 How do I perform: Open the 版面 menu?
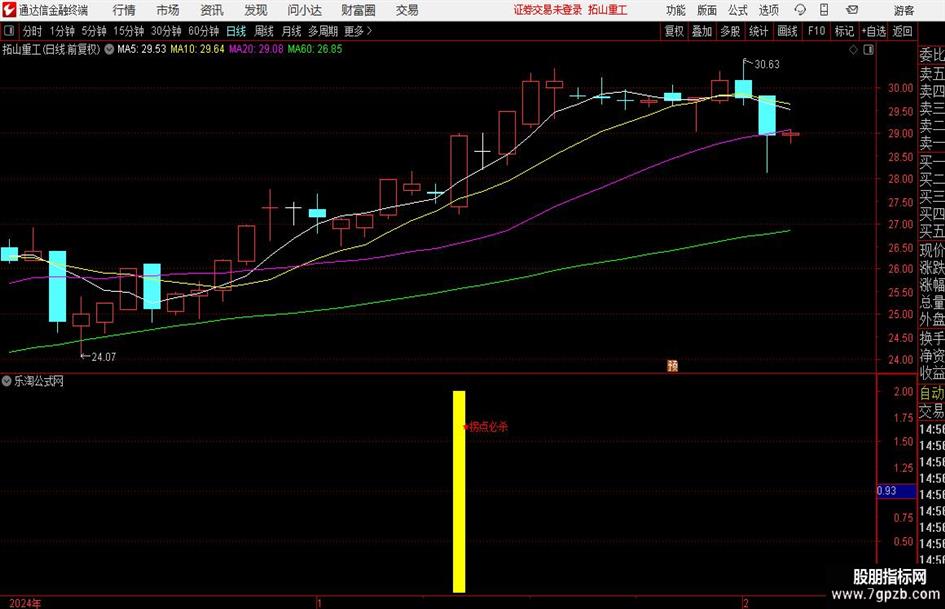[707, 10]
